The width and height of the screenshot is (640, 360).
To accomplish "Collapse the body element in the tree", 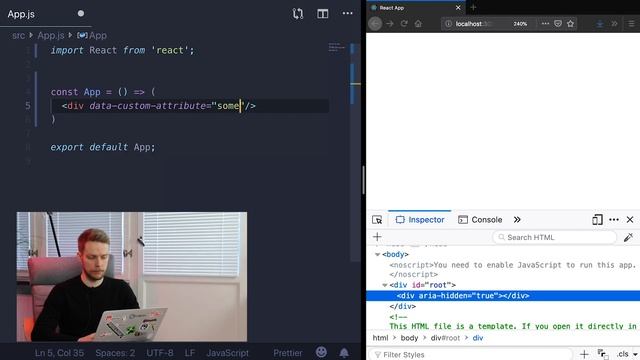I will click(x=378, y=254).
